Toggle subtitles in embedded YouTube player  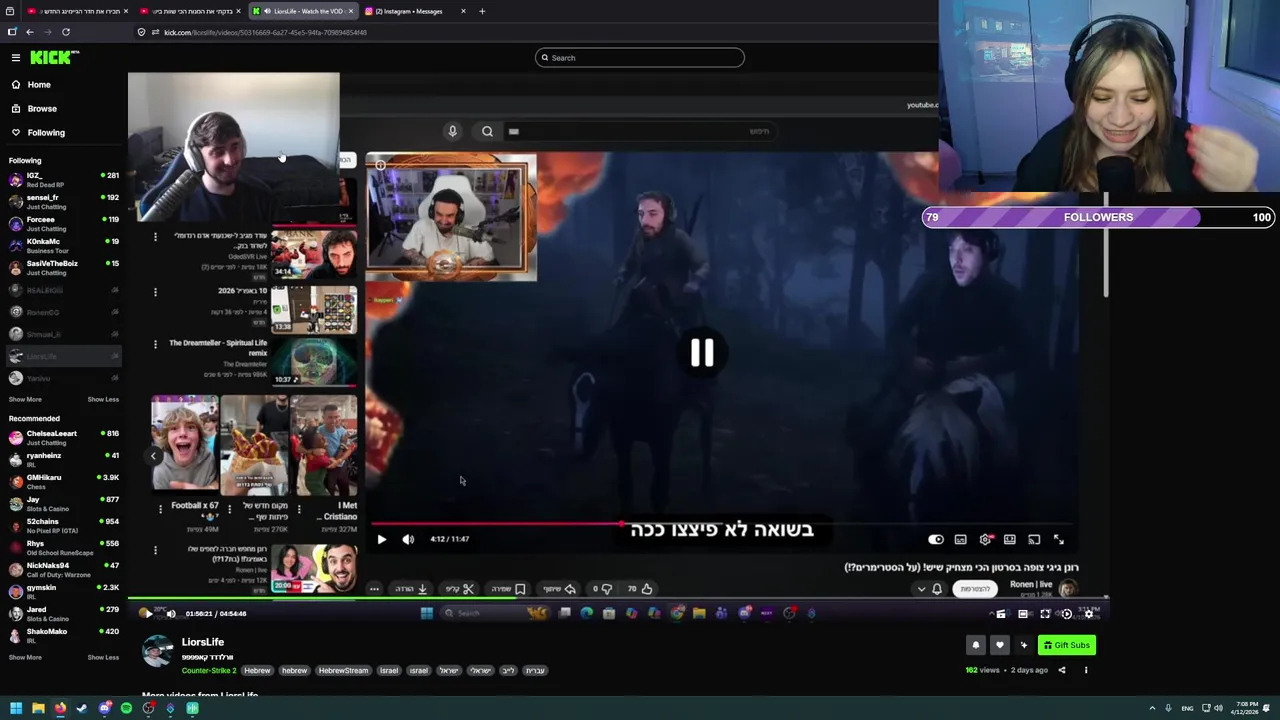(x=961, y=540)
